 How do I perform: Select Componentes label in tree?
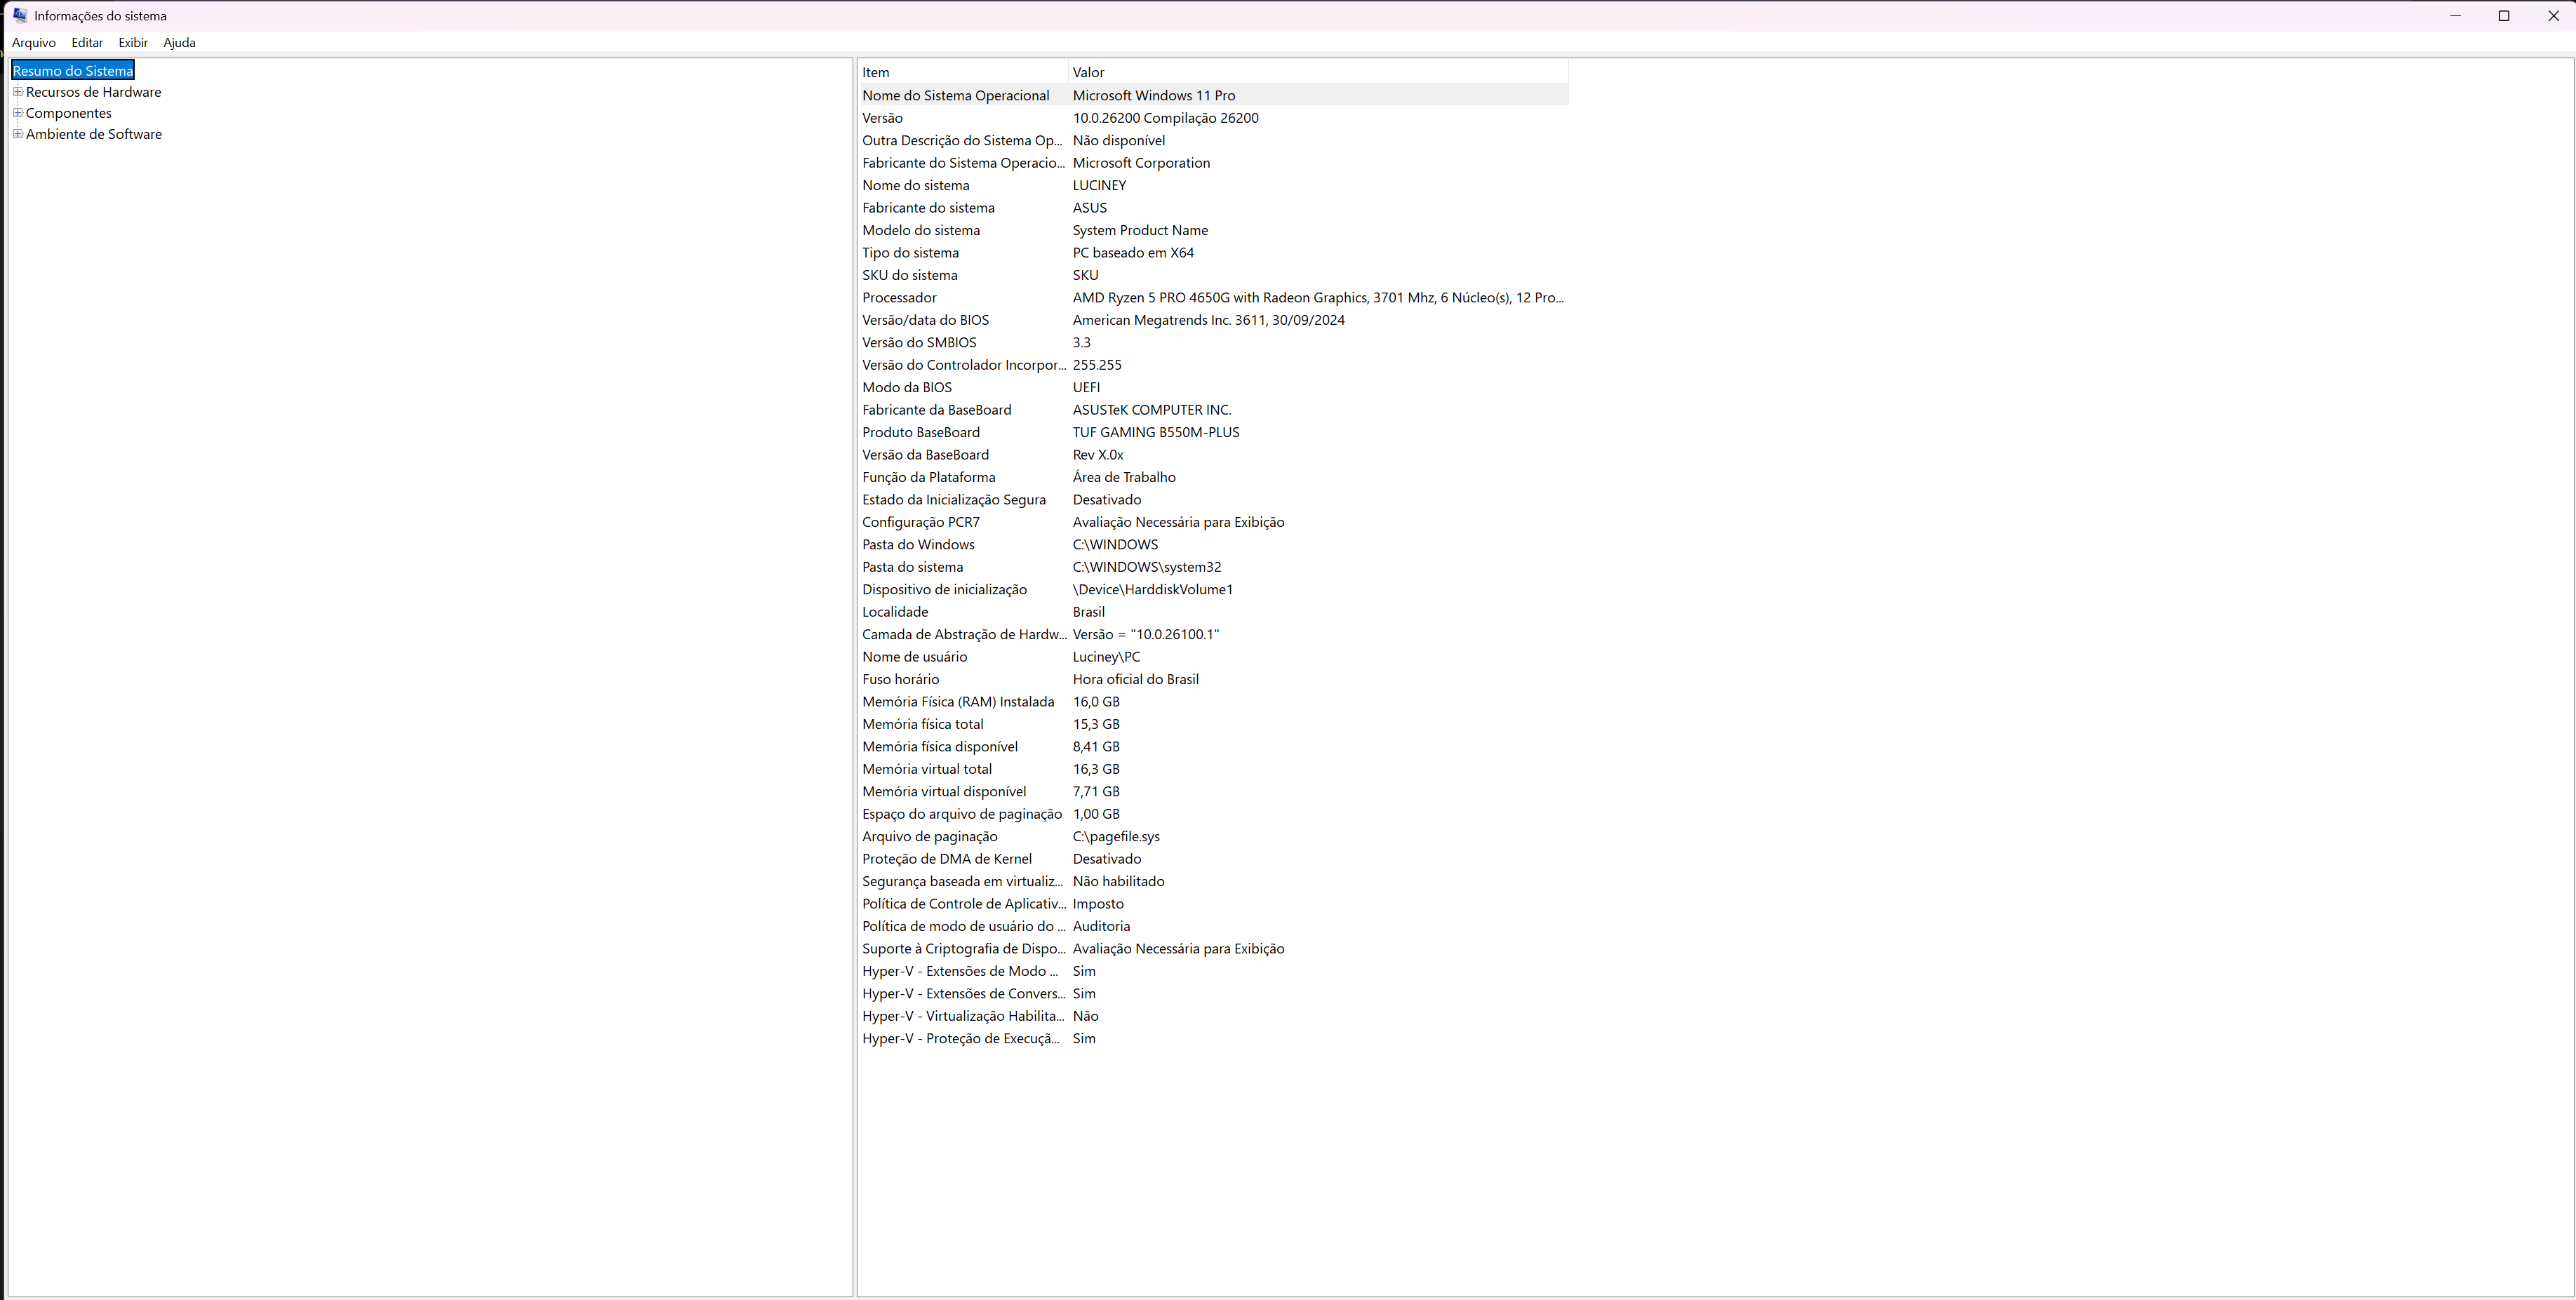[x=69, y=113]
